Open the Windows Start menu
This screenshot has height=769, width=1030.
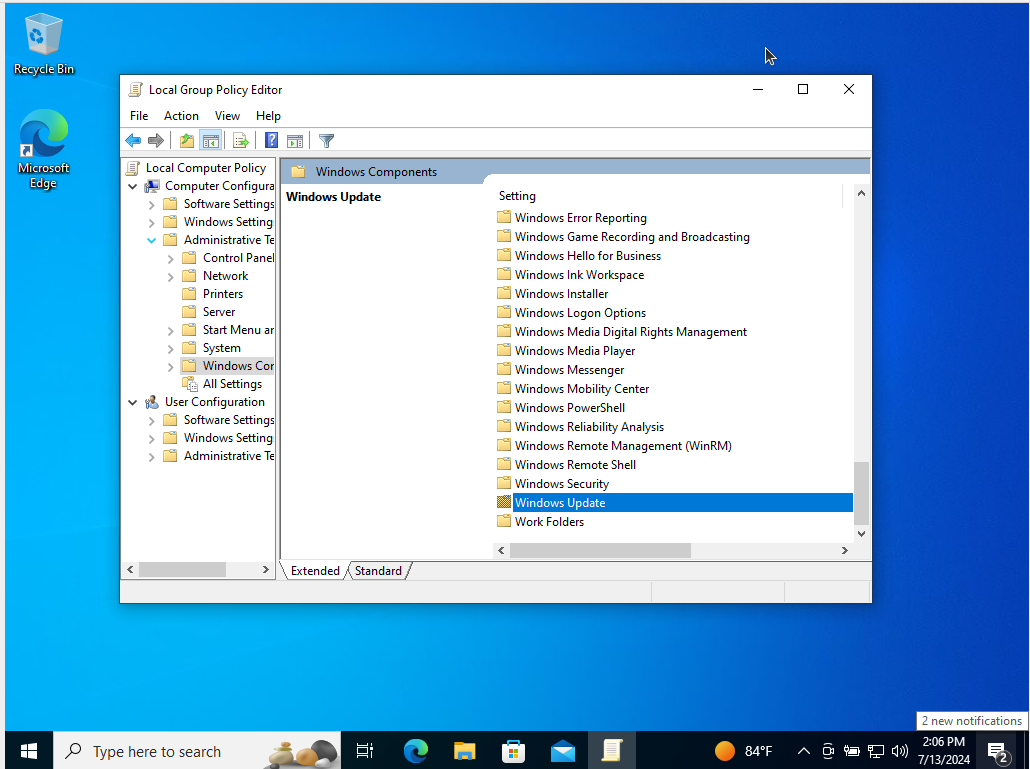click(x=29, y=751)
